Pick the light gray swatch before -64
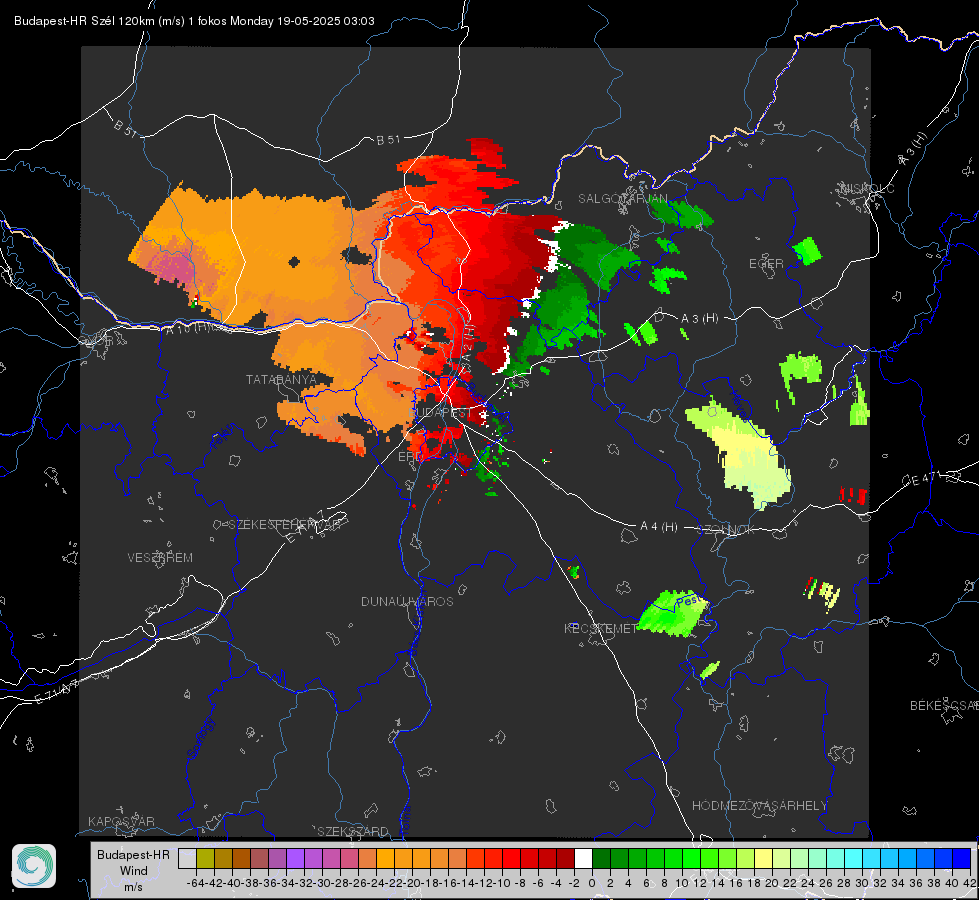979x900 pixels. tap(187, 858)
